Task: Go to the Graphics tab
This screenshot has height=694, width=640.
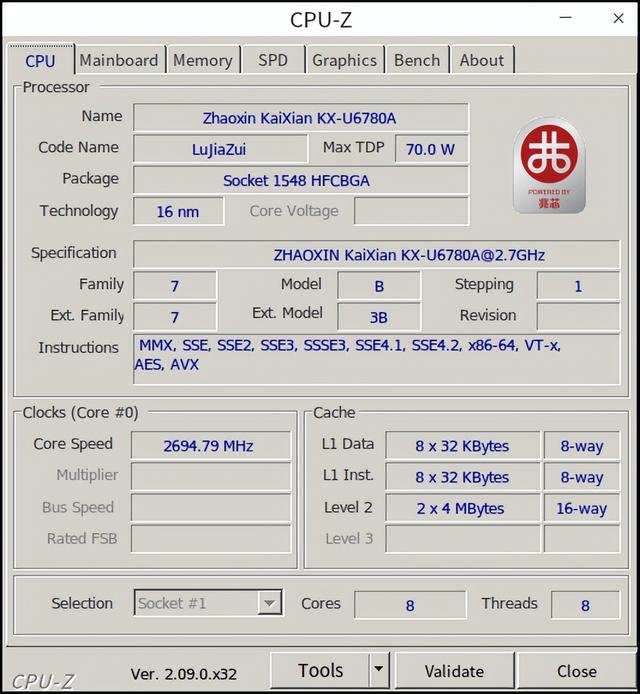Action: (x=344, y=60)
